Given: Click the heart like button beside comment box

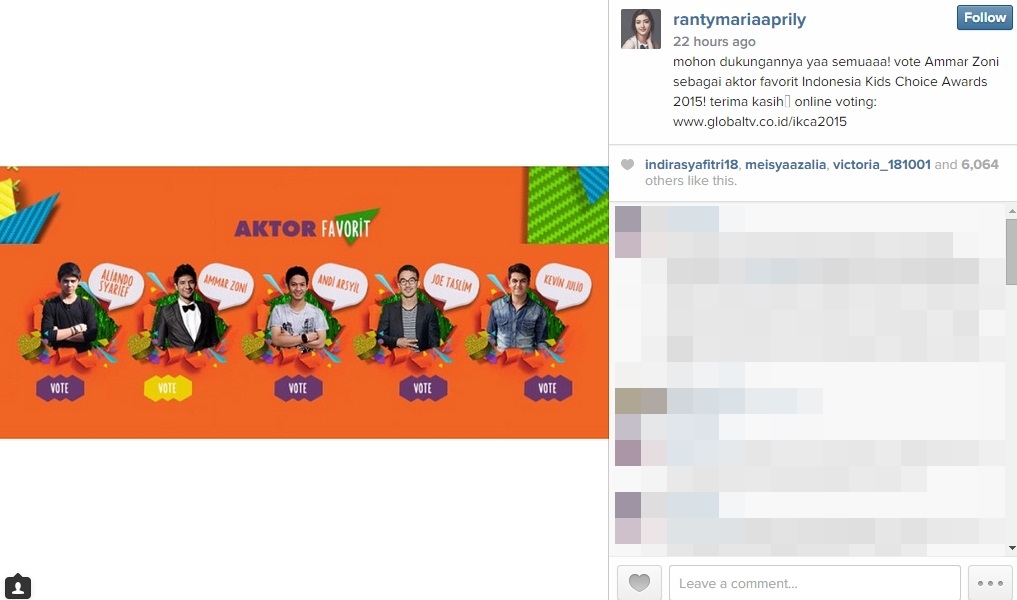Looking at the screenshot, I should click(x=640, y=582).
